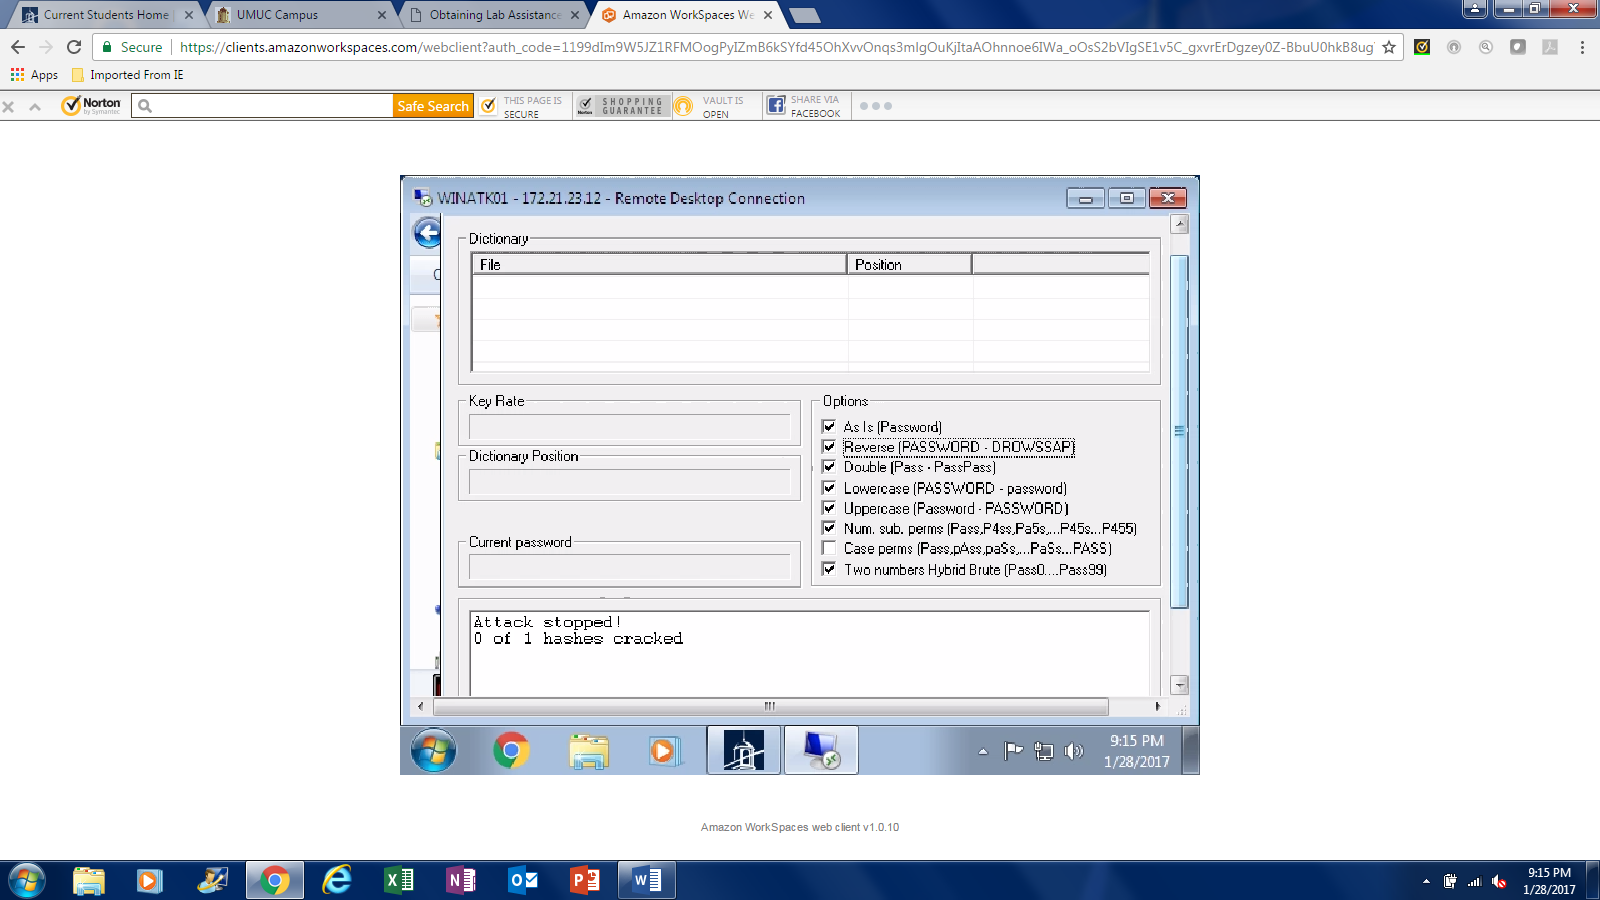1600x900 pixels.
Task: Click the Remote Desktop icon in inner taskbar
Action: point(821,750)
